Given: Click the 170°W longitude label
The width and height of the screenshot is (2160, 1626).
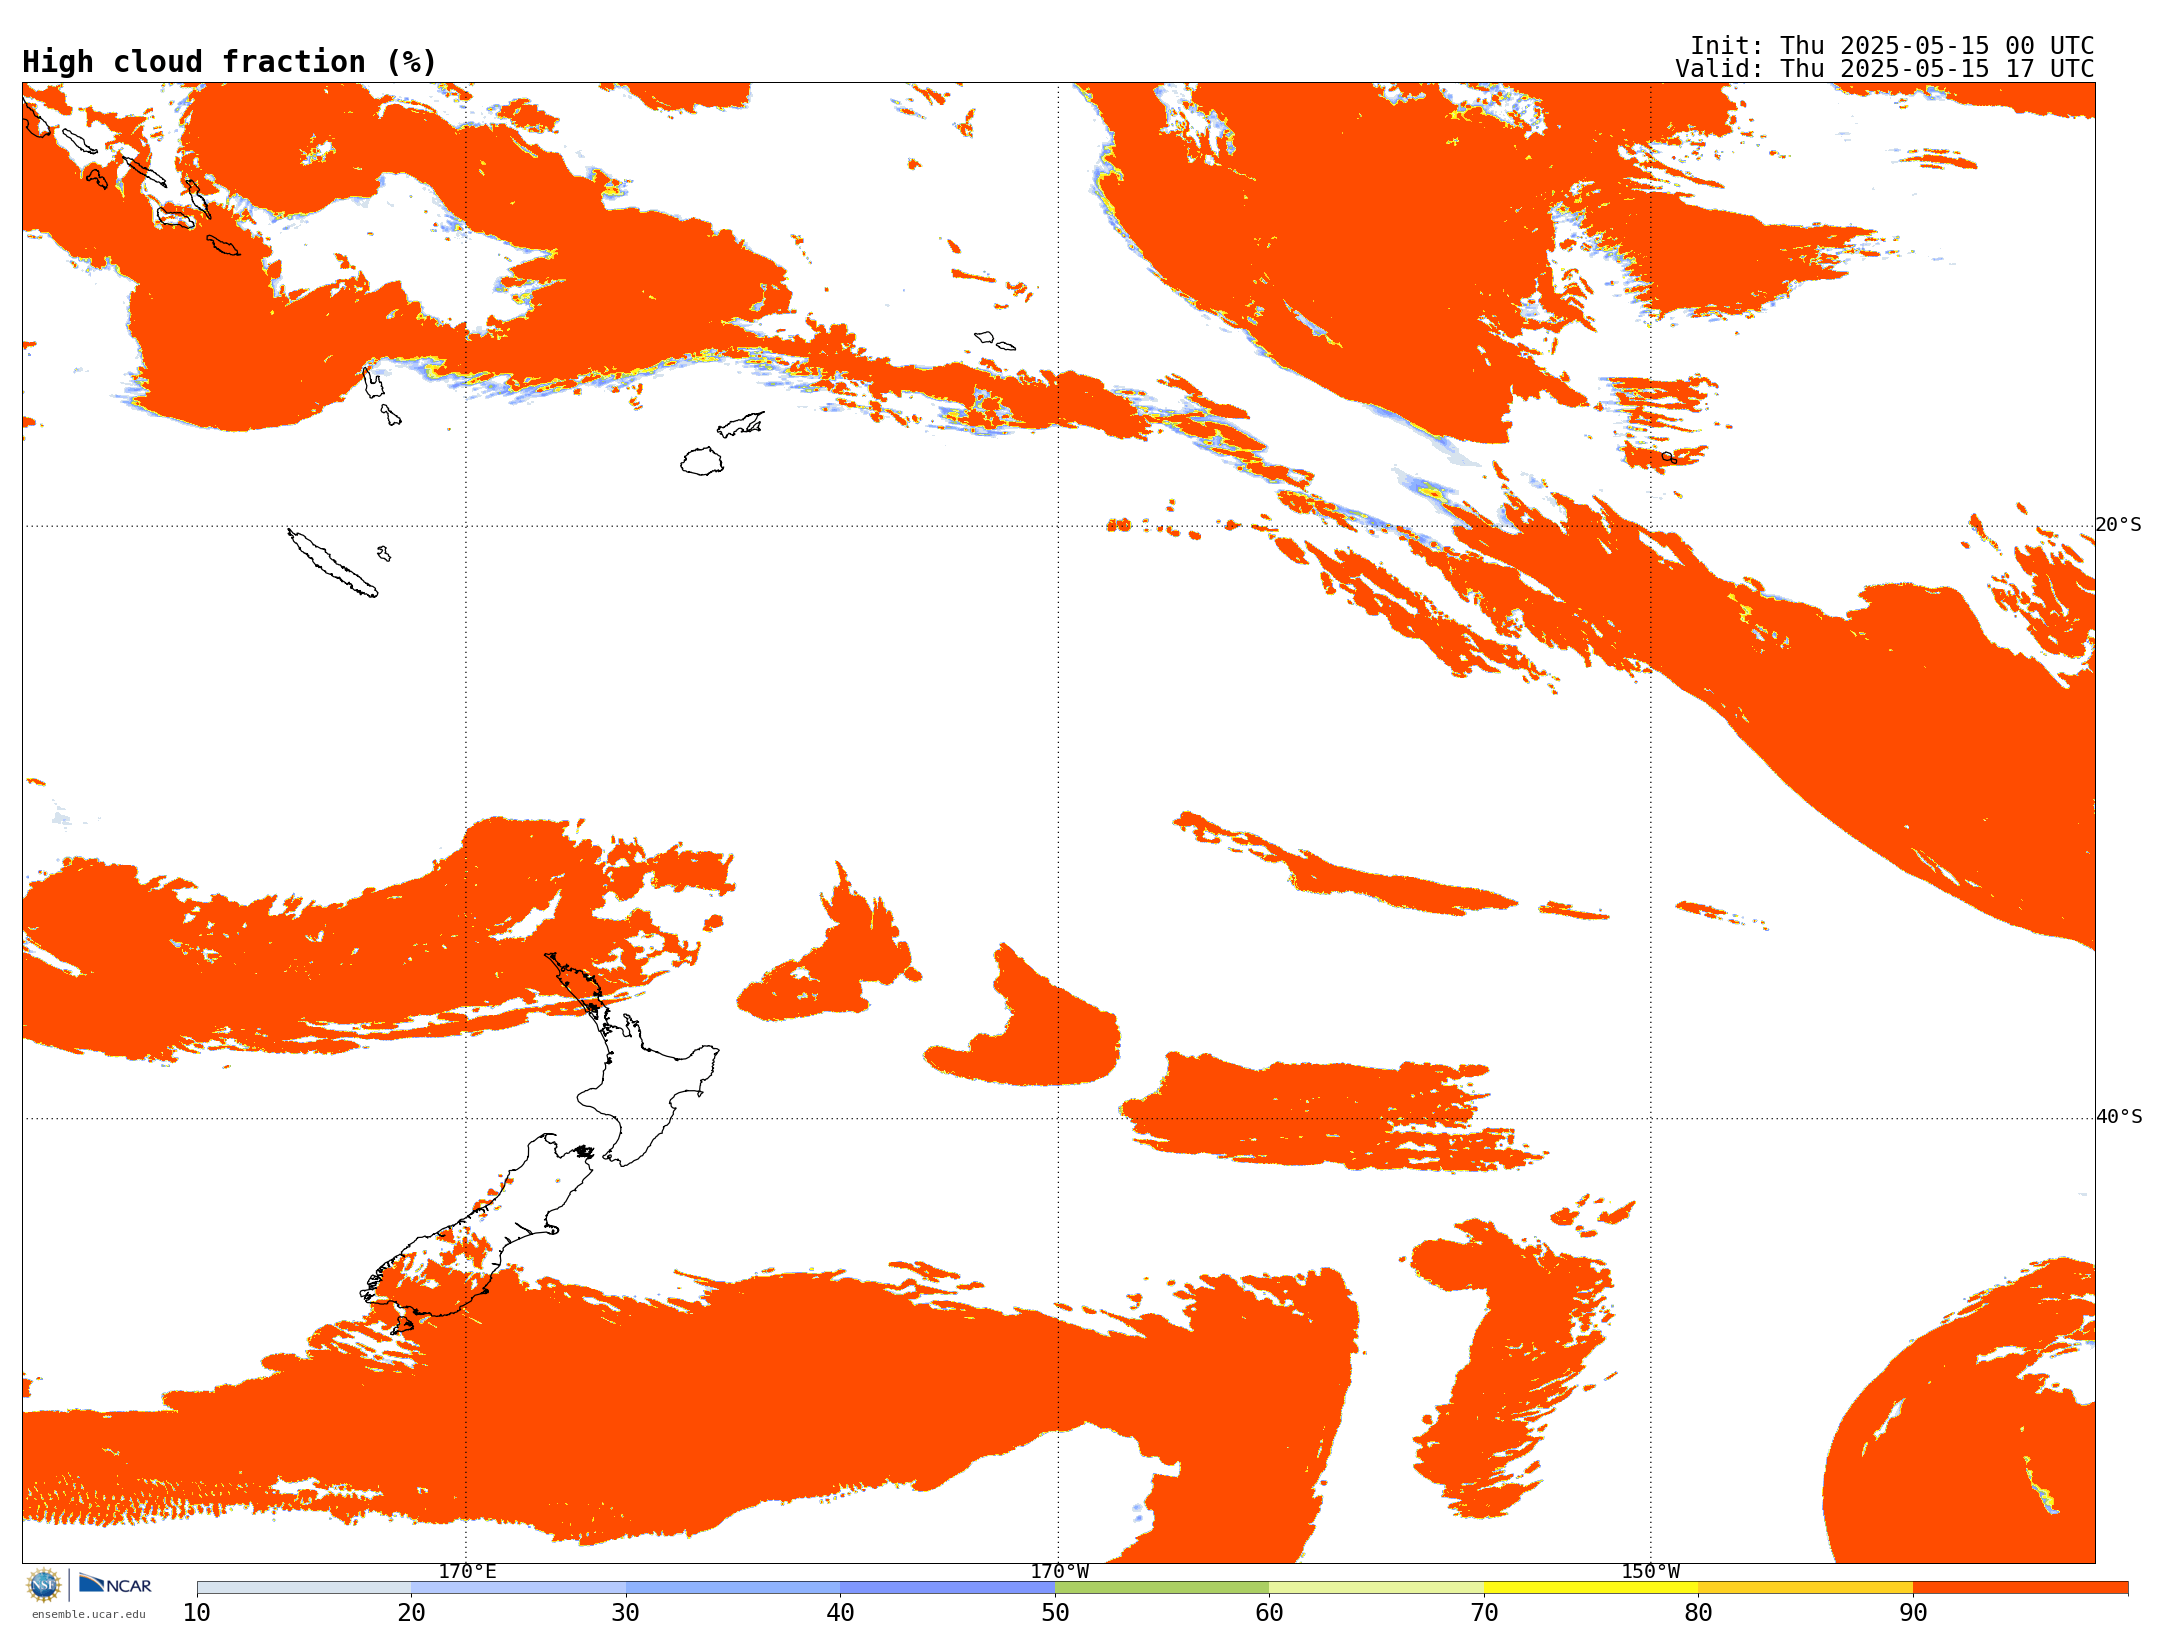Looking at the screenshot, I should (x=1059, y=1572).
